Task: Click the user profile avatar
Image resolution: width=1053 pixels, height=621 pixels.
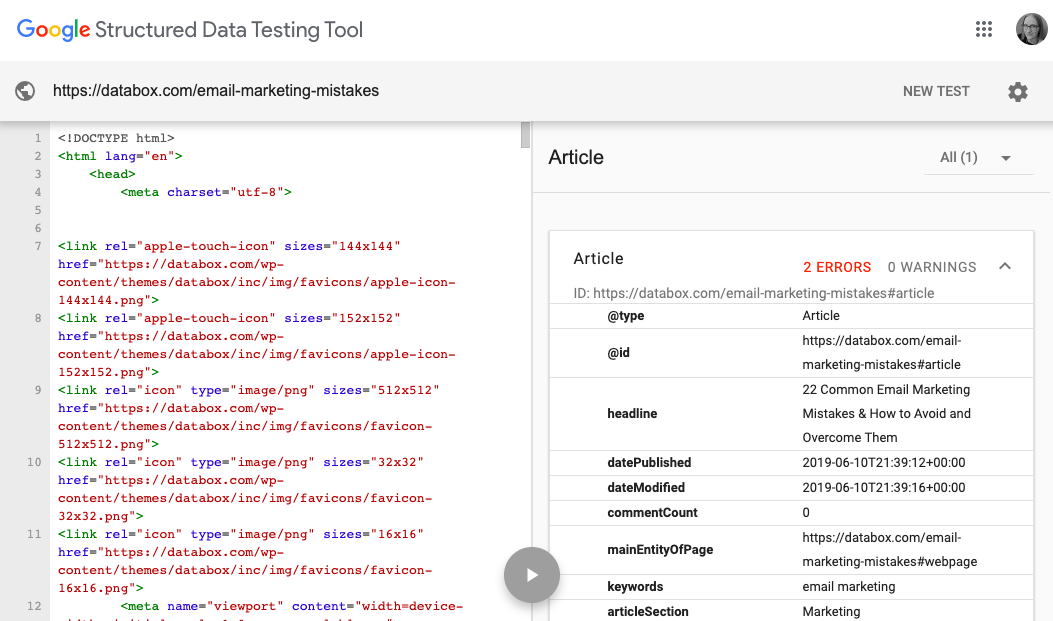Action: coord(1031,29)
